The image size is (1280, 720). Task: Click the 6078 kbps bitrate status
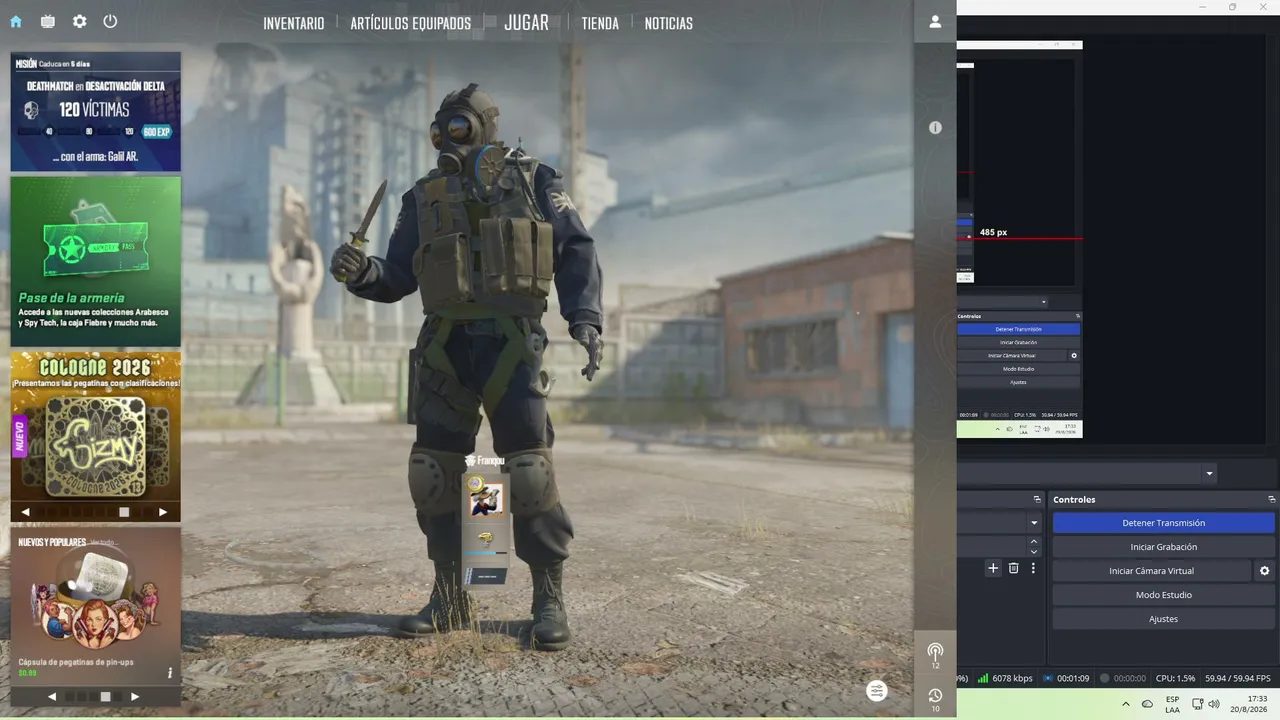click(1005, 678)
